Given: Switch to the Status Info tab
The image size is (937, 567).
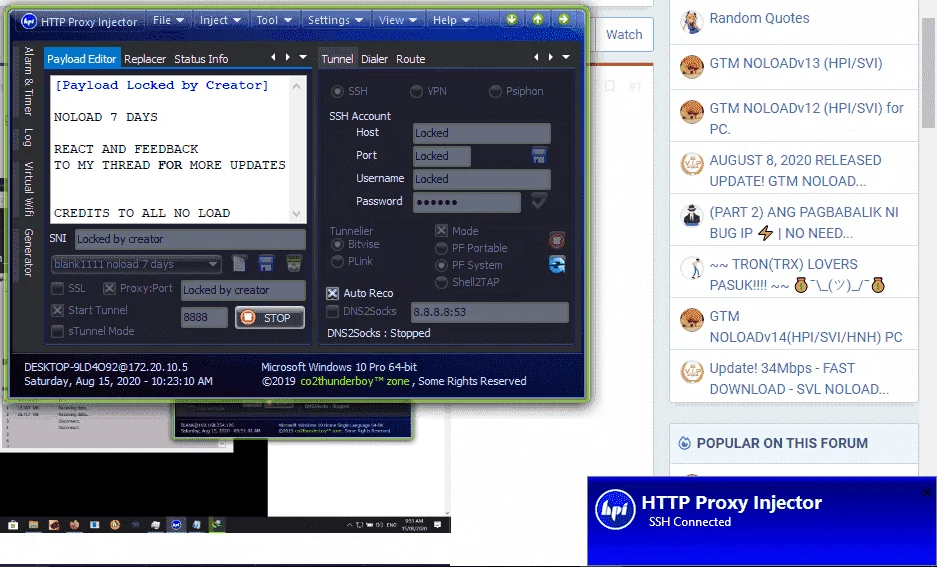Looking at the screenshot, I should pyautogui.click(x=201, y=59).
